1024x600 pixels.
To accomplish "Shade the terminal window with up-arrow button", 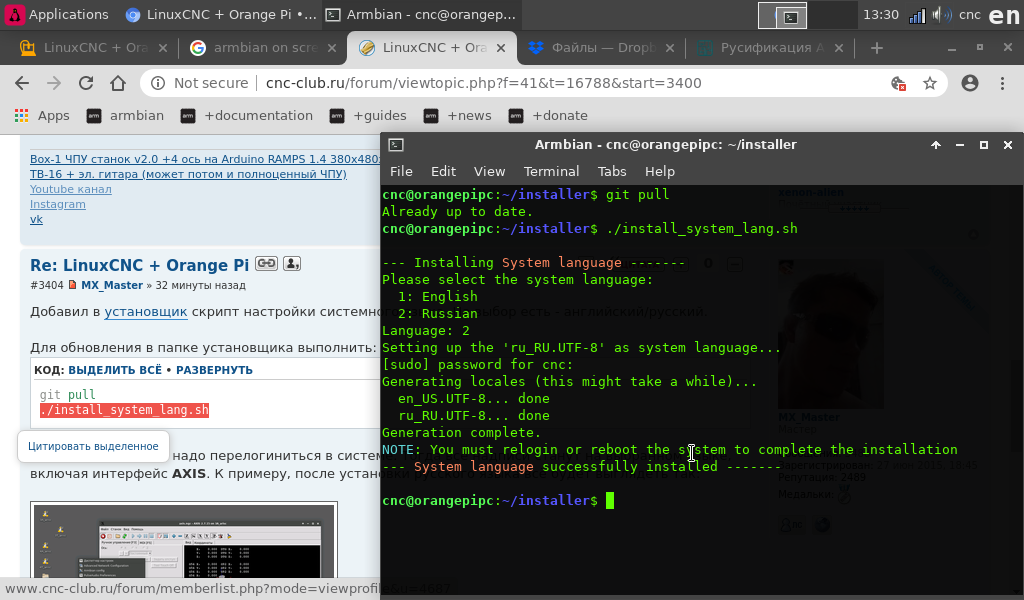I will [936, 145].
